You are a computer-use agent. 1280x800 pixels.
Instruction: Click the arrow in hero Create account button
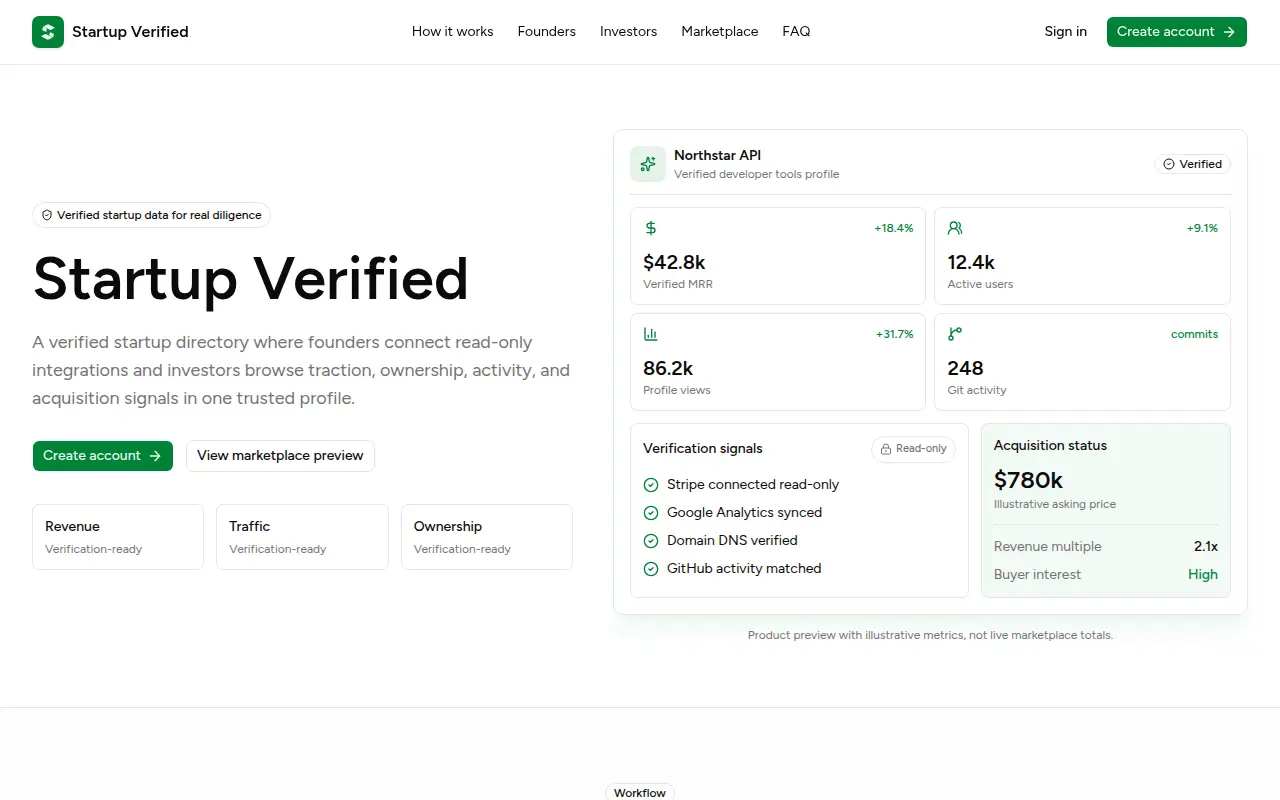(155, 456)
